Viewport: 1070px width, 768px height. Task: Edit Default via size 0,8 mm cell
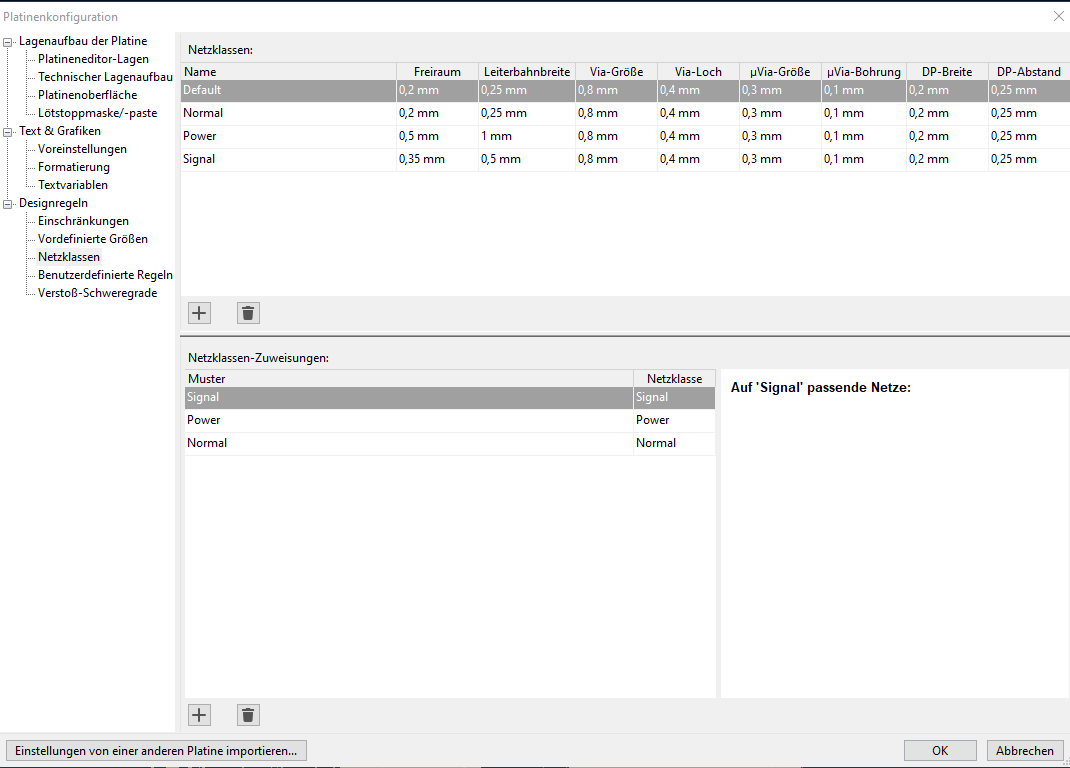[616, 90]
